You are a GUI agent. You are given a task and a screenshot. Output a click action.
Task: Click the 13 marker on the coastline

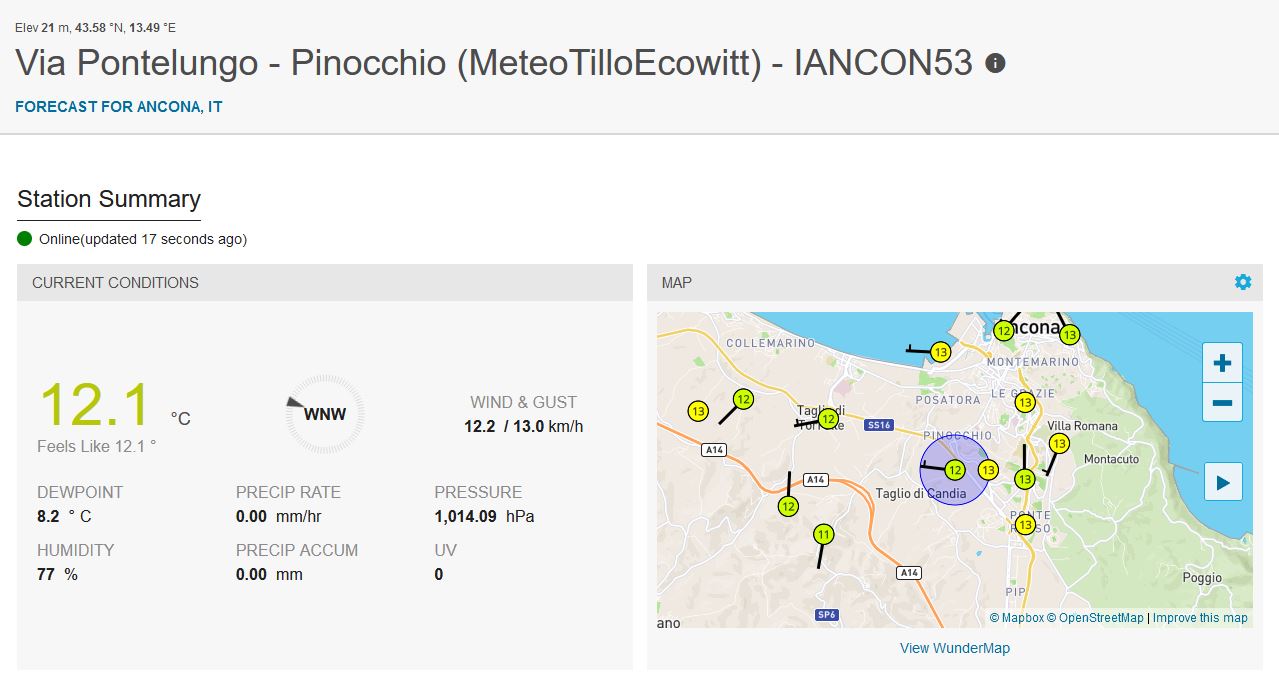(x=940, y=352)
